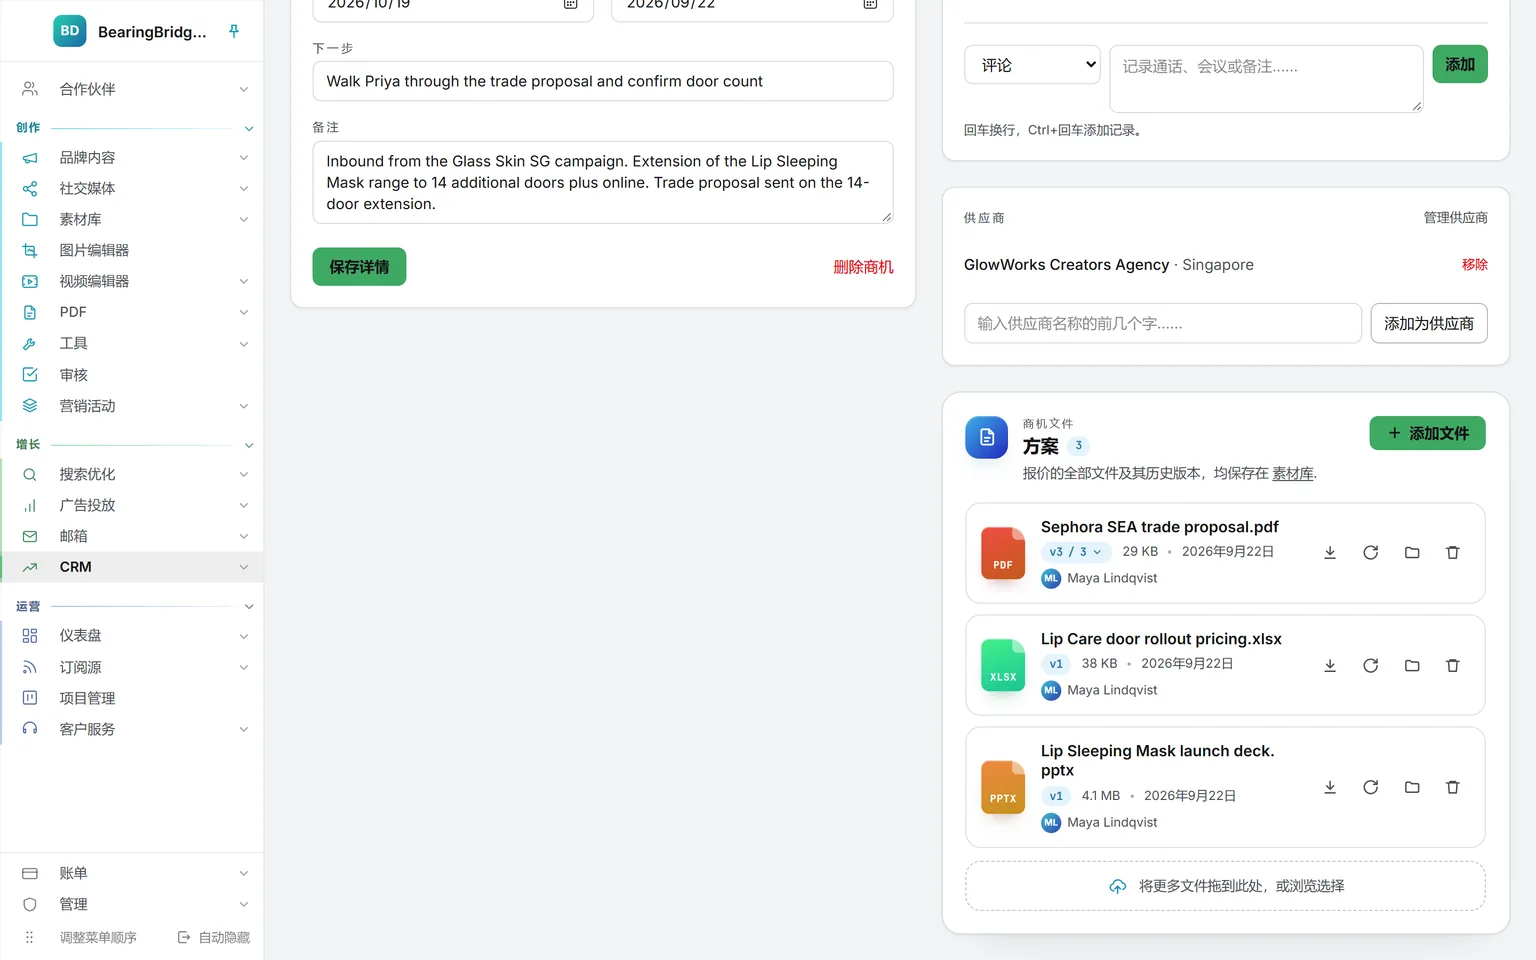The image size is (1536, 960).
Task: Open the 评论 record type dropdown
Action: click(1032, 65)
